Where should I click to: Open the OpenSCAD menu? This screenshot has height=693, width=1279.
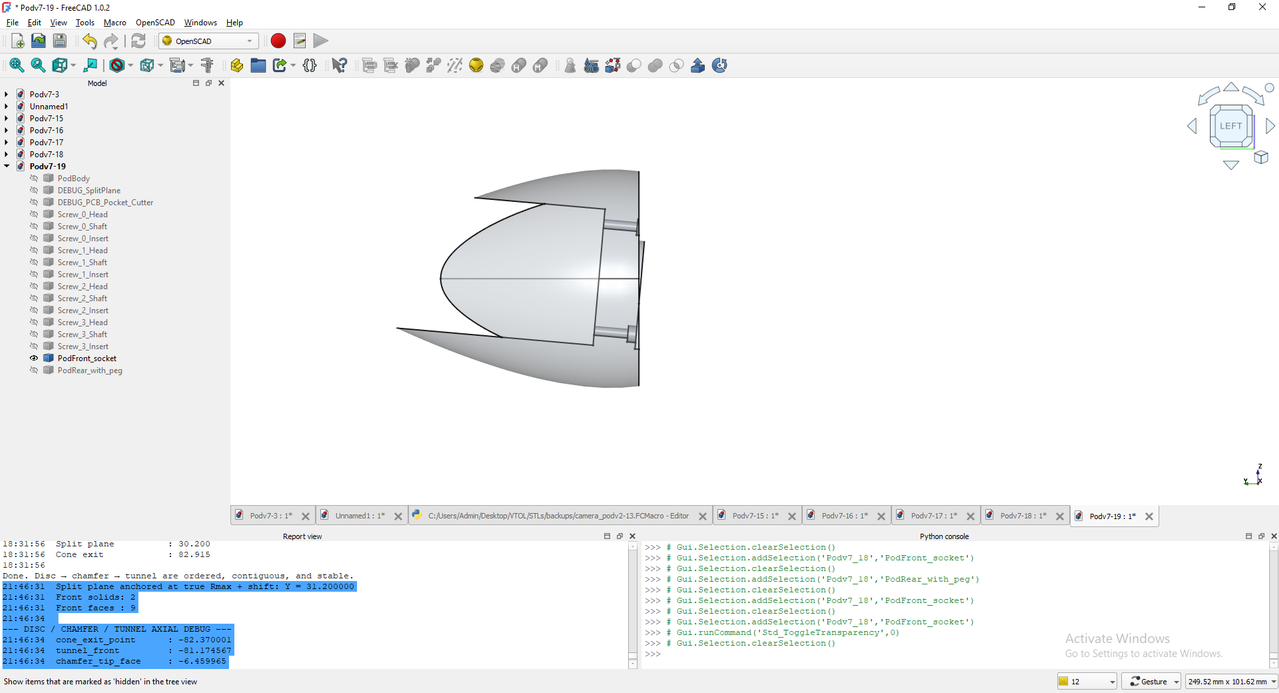155,22
